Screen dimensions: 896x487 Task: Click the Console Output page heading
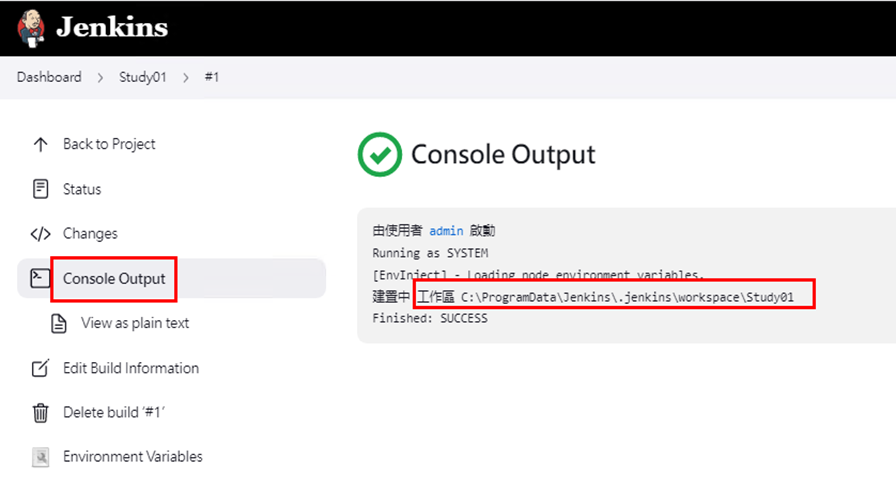point(503,154)
